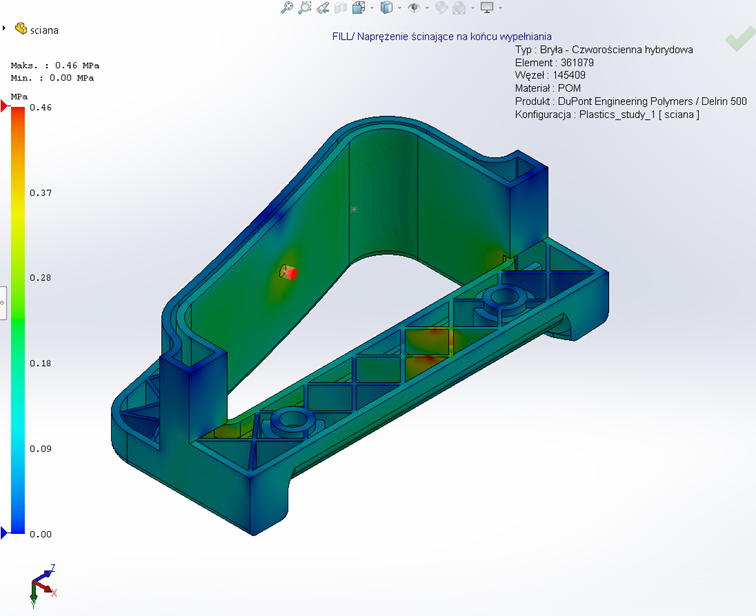Select the Zoom to Area tool
The height and width of the screenshot is (616, 756).
(x=305, y=8)
